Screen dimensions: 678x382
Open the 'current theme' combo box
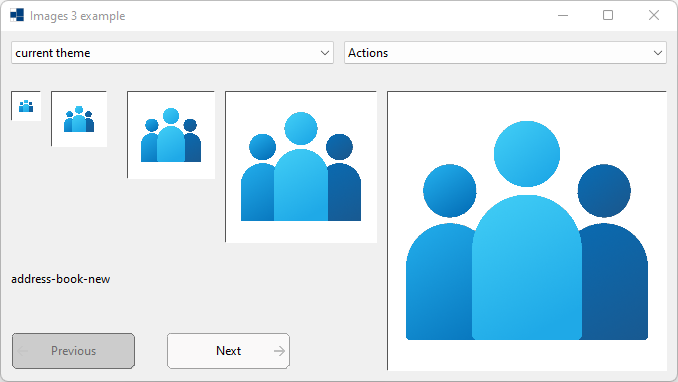coord(173,53)
